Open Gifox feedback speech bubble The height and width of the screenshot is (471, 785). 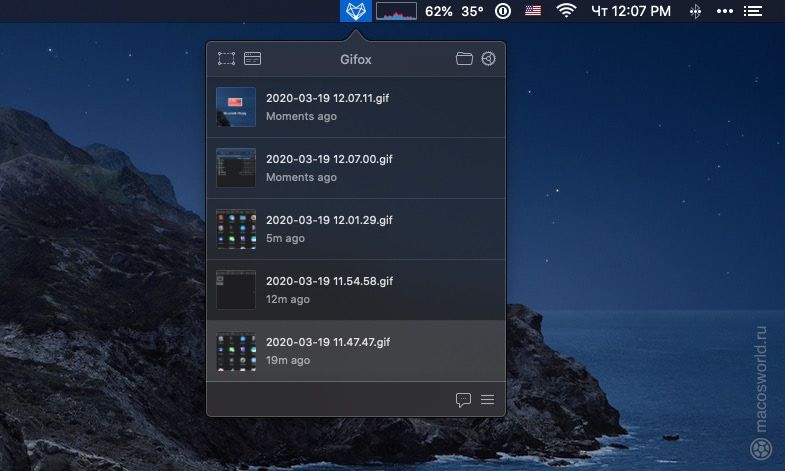click(x=463, y=399)
